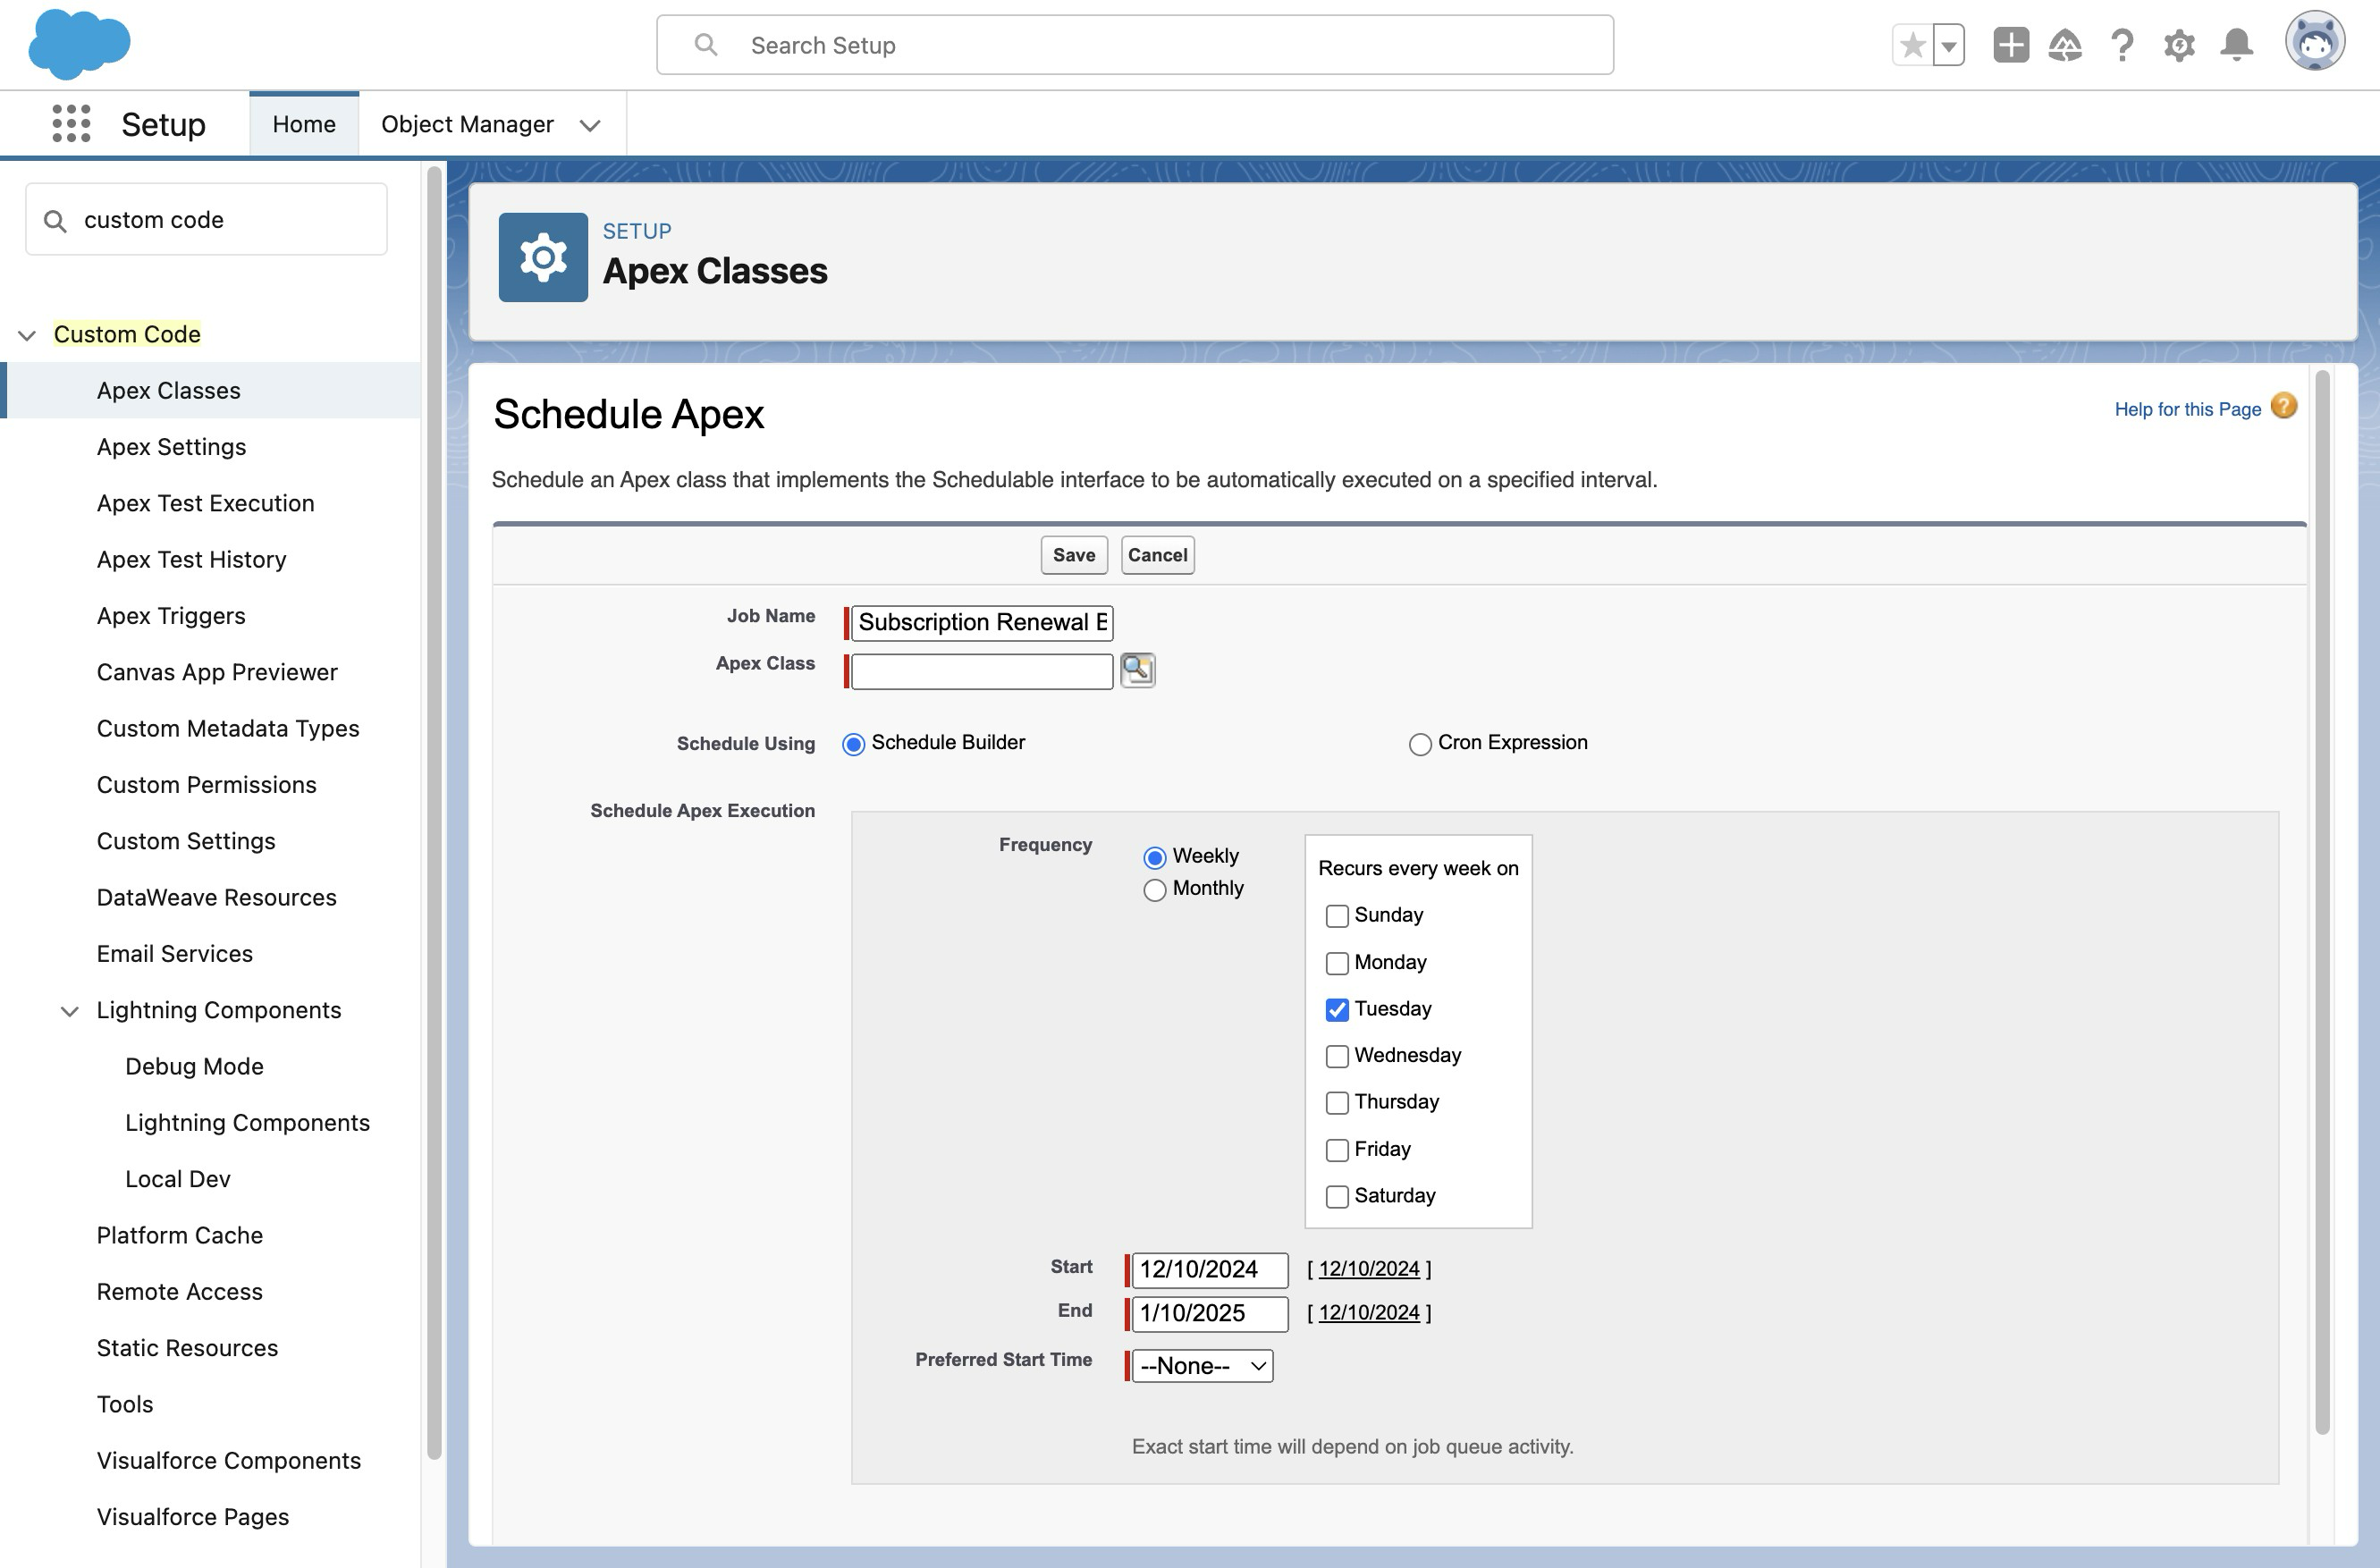Open DataWeave Resources in sidebar
The height and width of the screenshot is (1568, 2380).
(216, 897)
